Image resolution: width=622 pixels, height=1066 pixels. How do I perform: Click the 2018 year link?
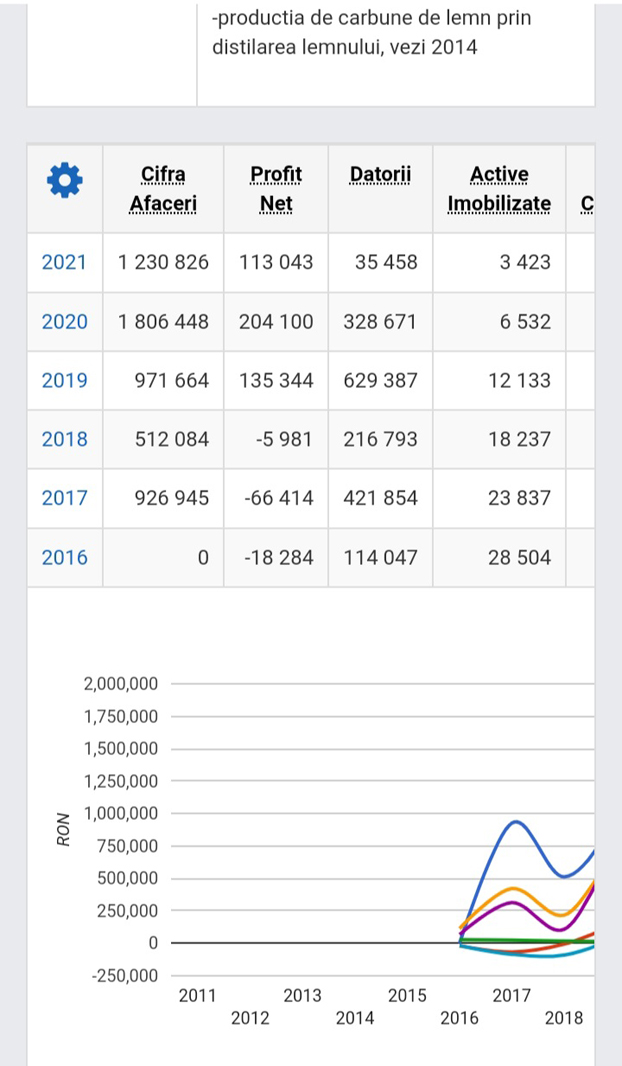click(x=64, y=439)
